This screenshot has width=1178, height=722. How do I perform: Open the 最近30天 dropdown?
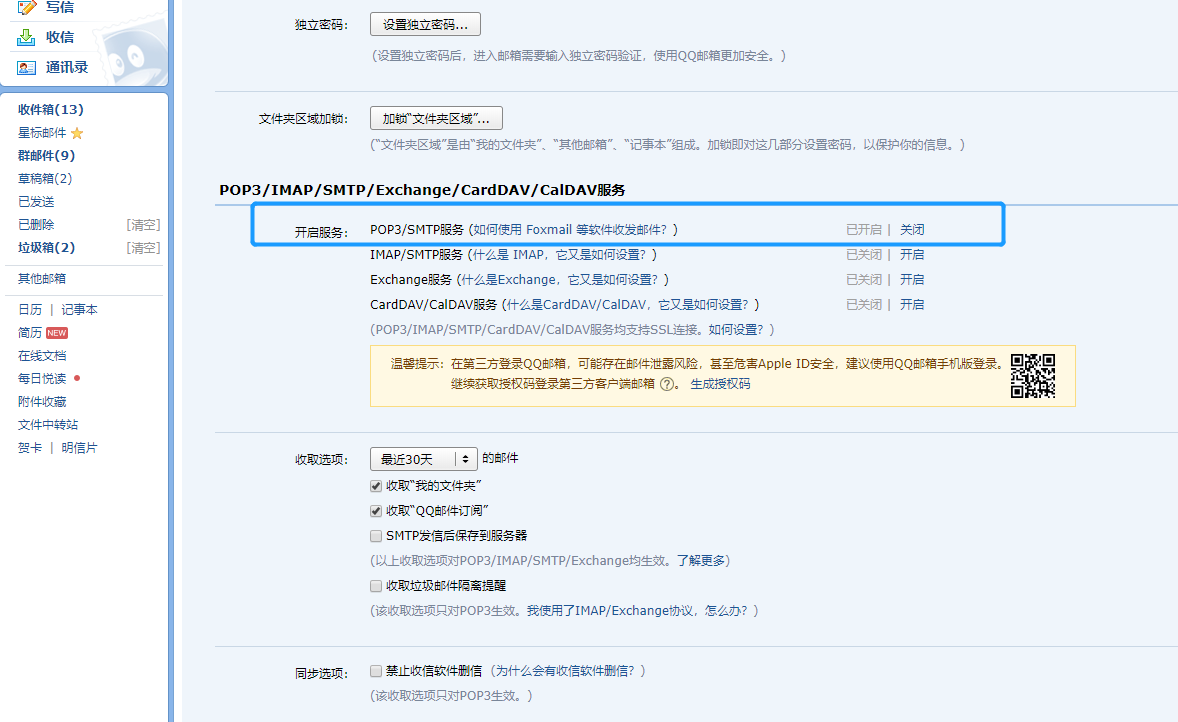[424, 458]
